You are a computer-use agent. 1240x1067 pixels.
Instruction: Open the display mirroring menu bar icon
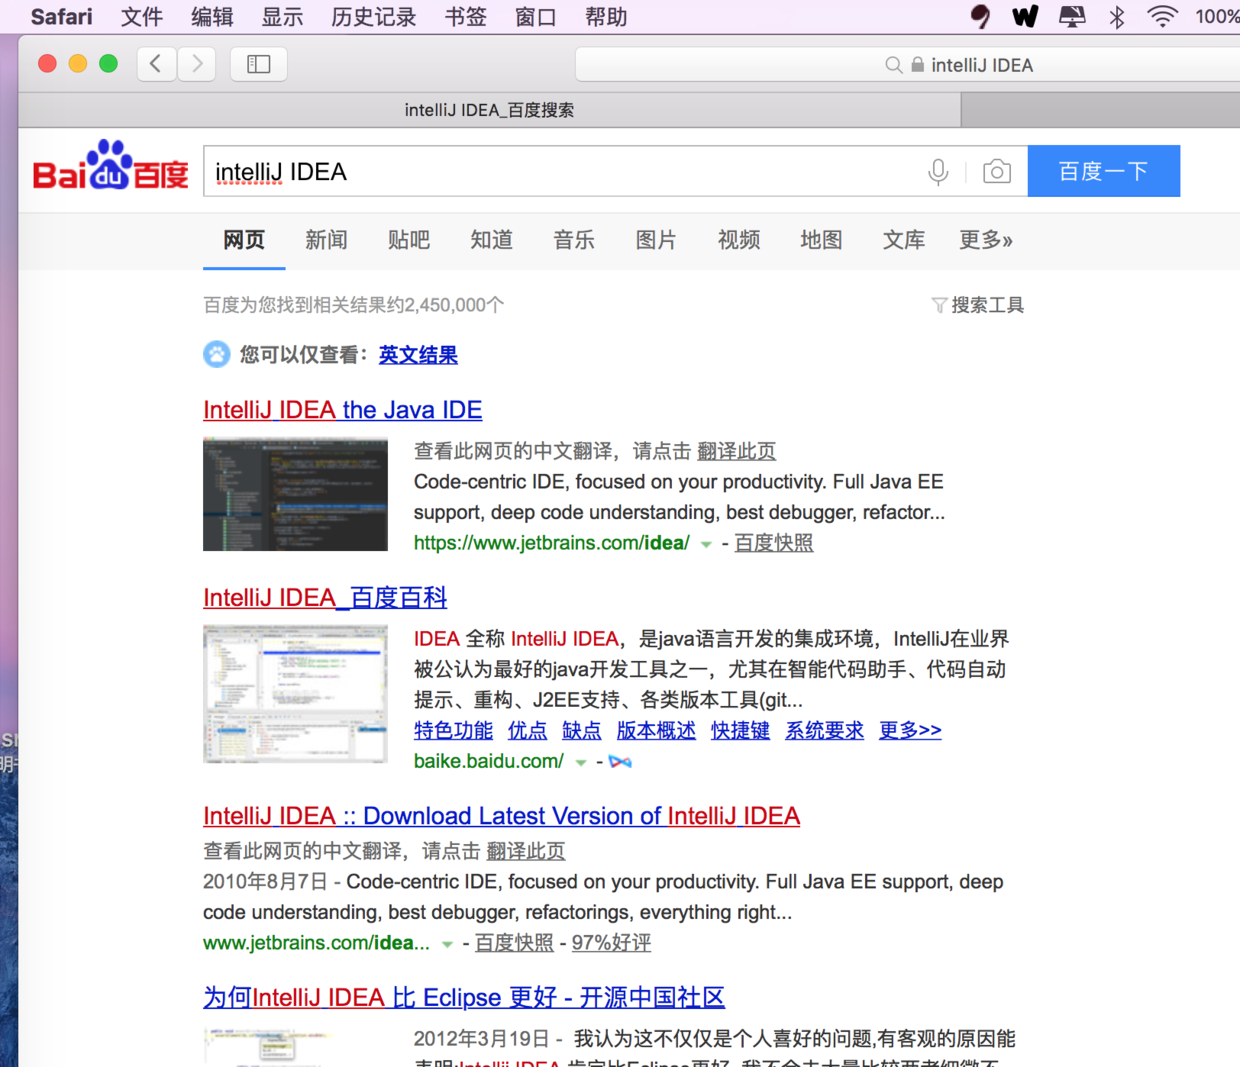1072,17
